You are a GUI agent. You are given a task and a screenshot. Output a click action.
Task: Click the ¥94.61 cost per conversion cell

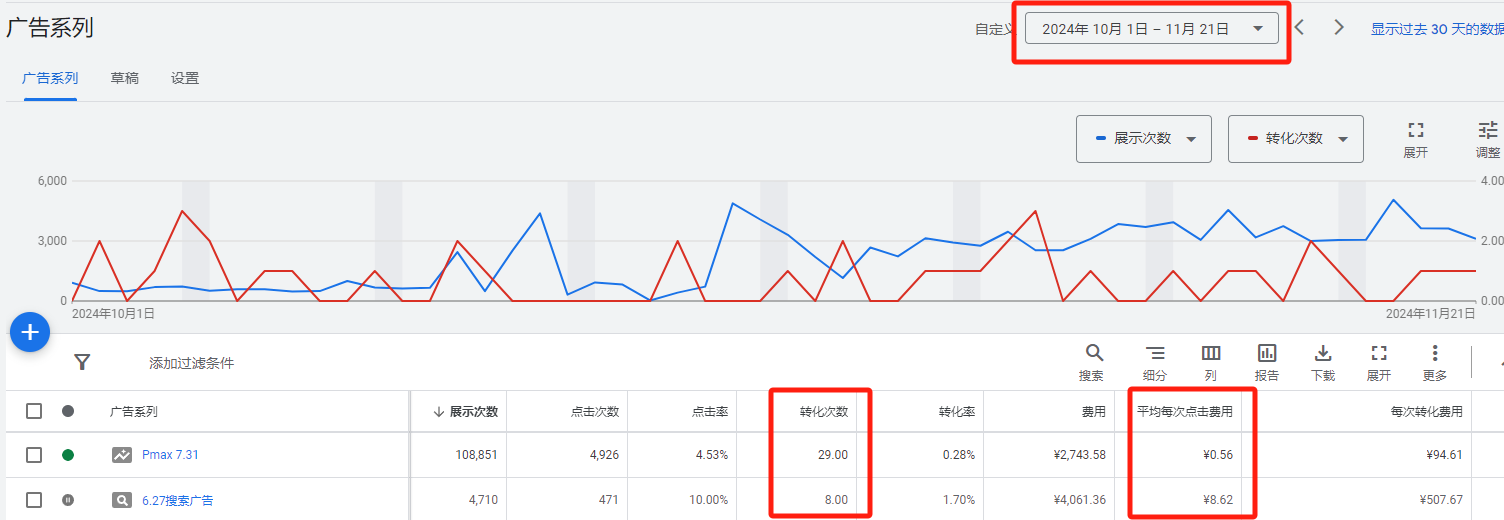1444,455
